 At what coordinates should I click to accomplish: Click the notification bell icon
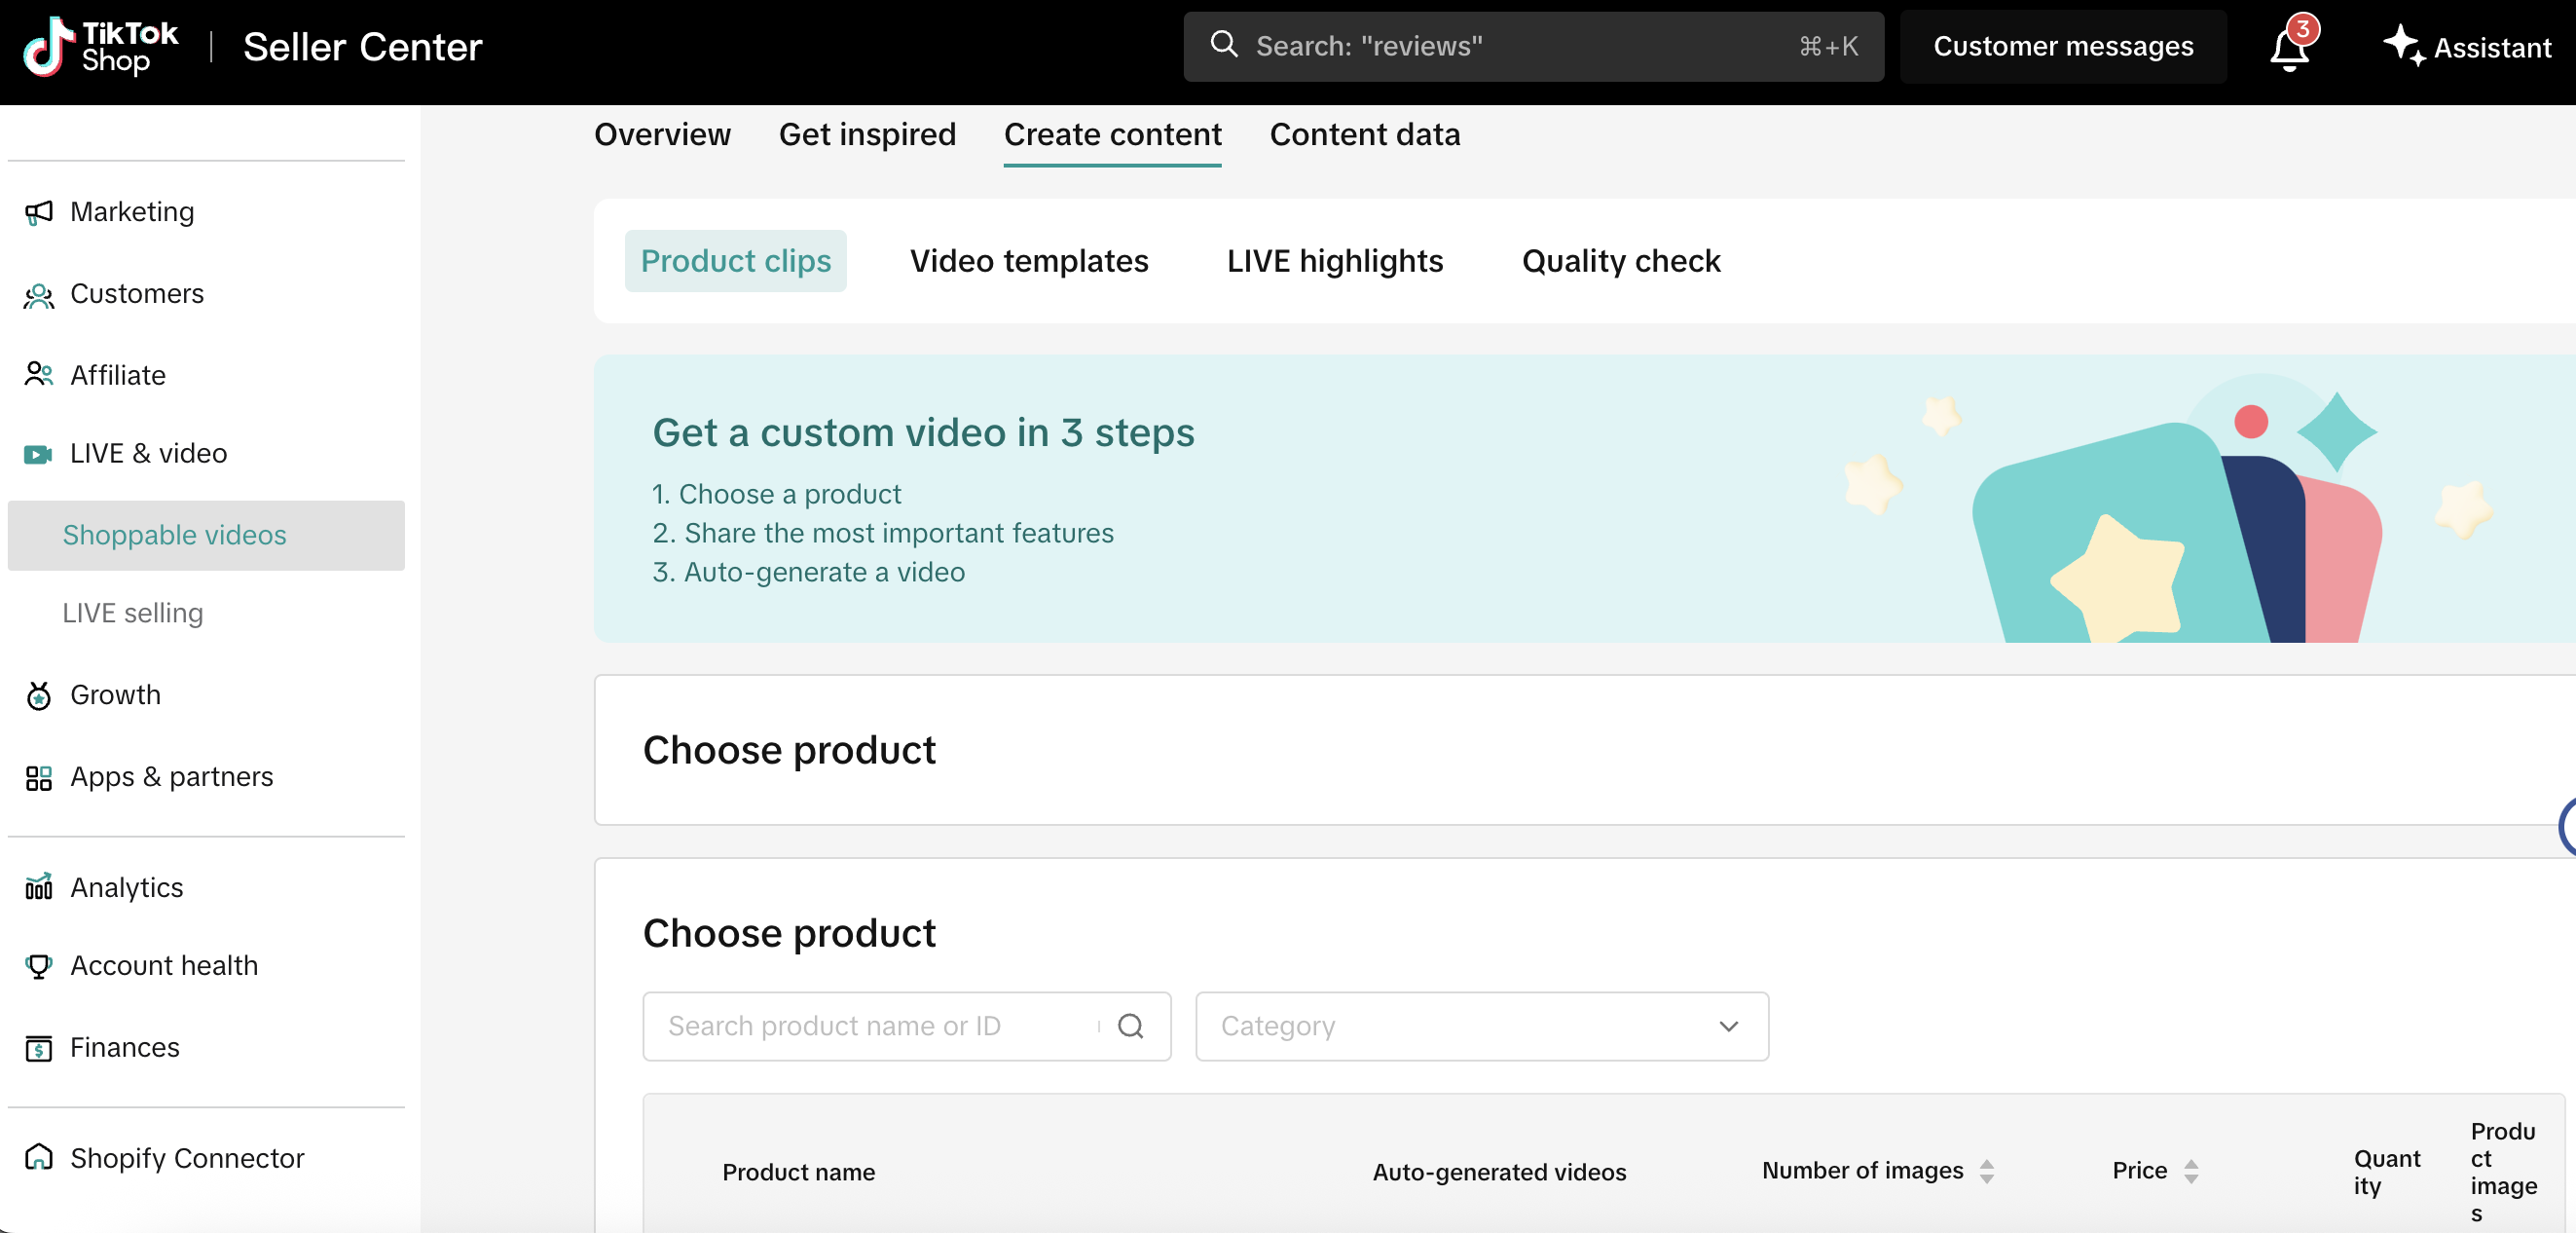point(2288,48)
